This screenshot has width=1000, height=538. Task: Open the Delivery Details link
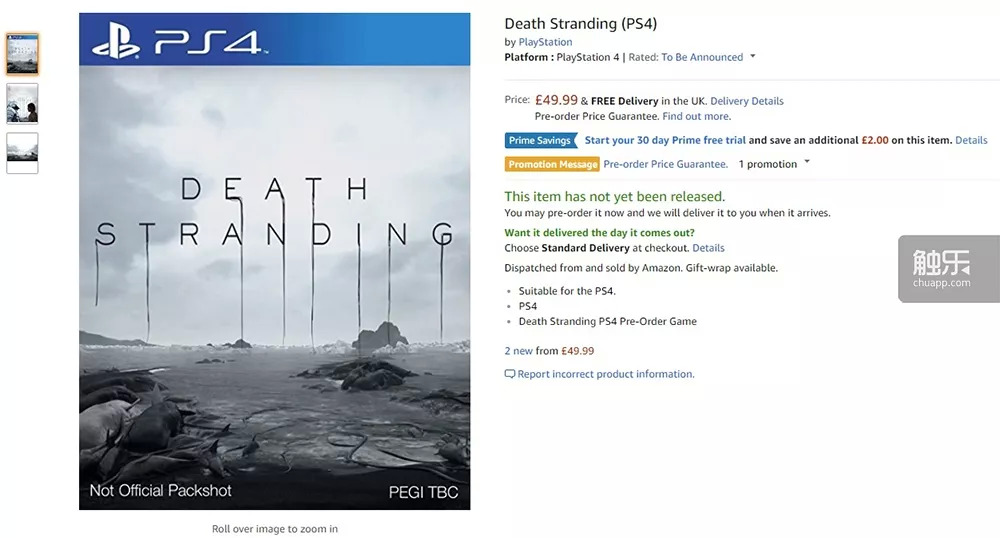[746, 101]
